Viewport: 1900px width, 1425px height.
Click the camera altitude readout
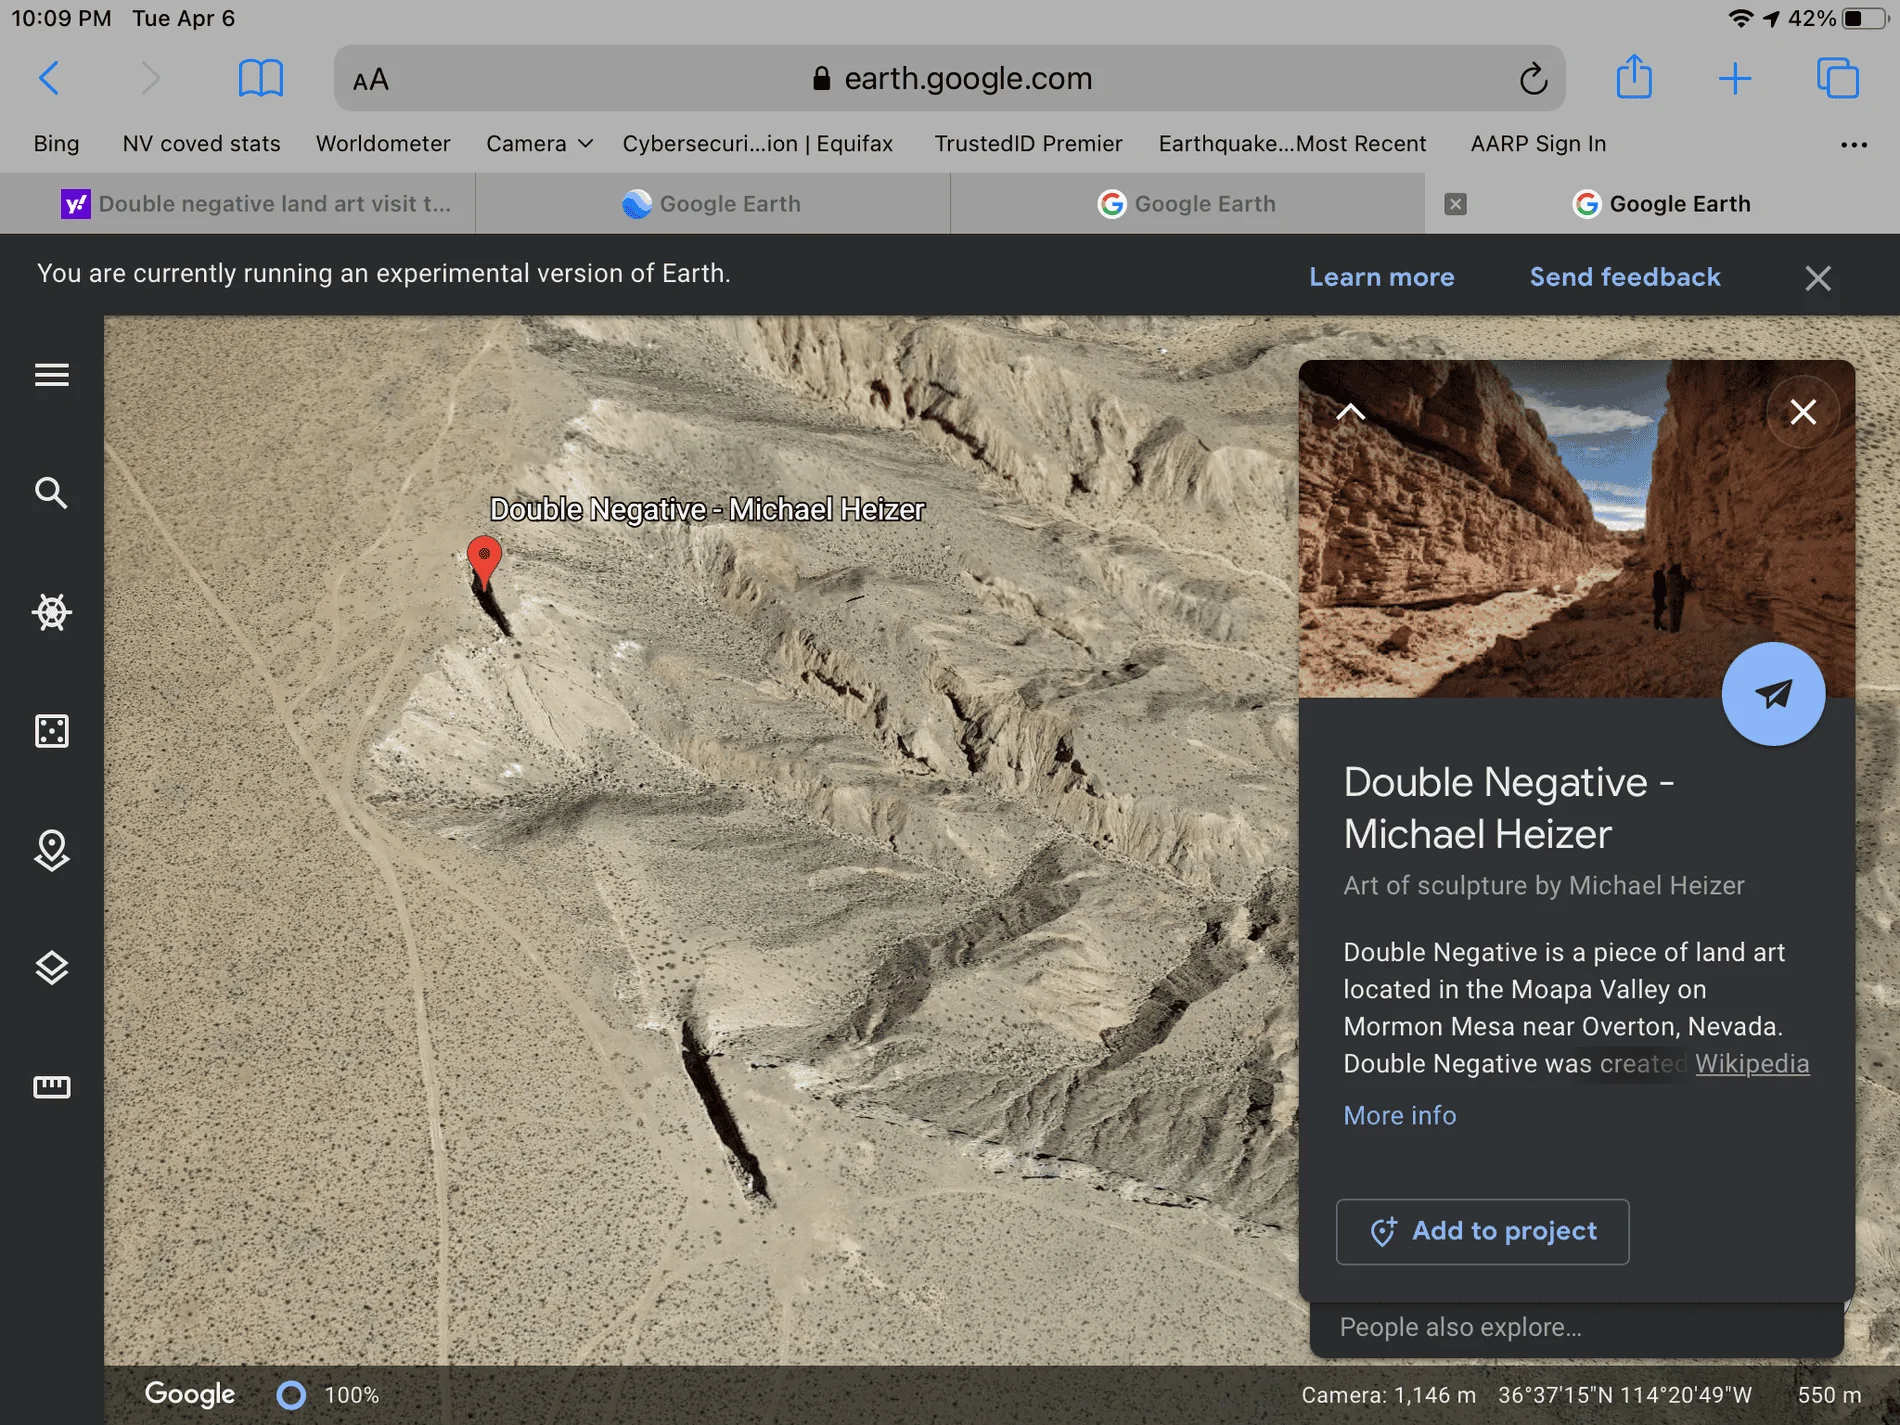click(1388, 1395)
